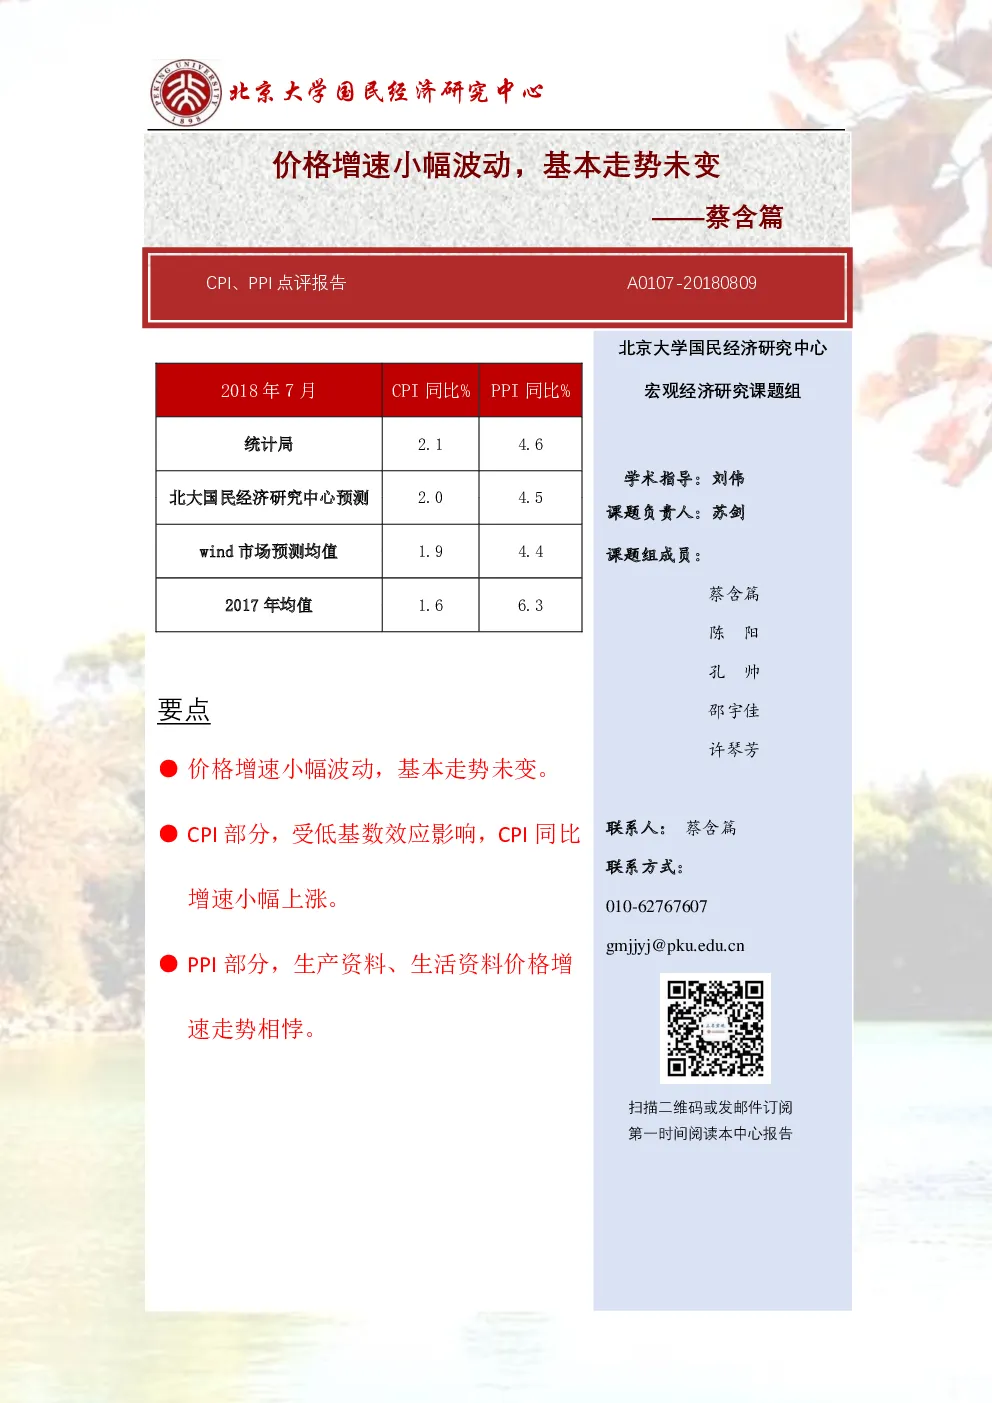Image resolution: width=992 pixels, height=1403 pixels.
Task: Click the 要点 section heading
Action: point(184,710)
